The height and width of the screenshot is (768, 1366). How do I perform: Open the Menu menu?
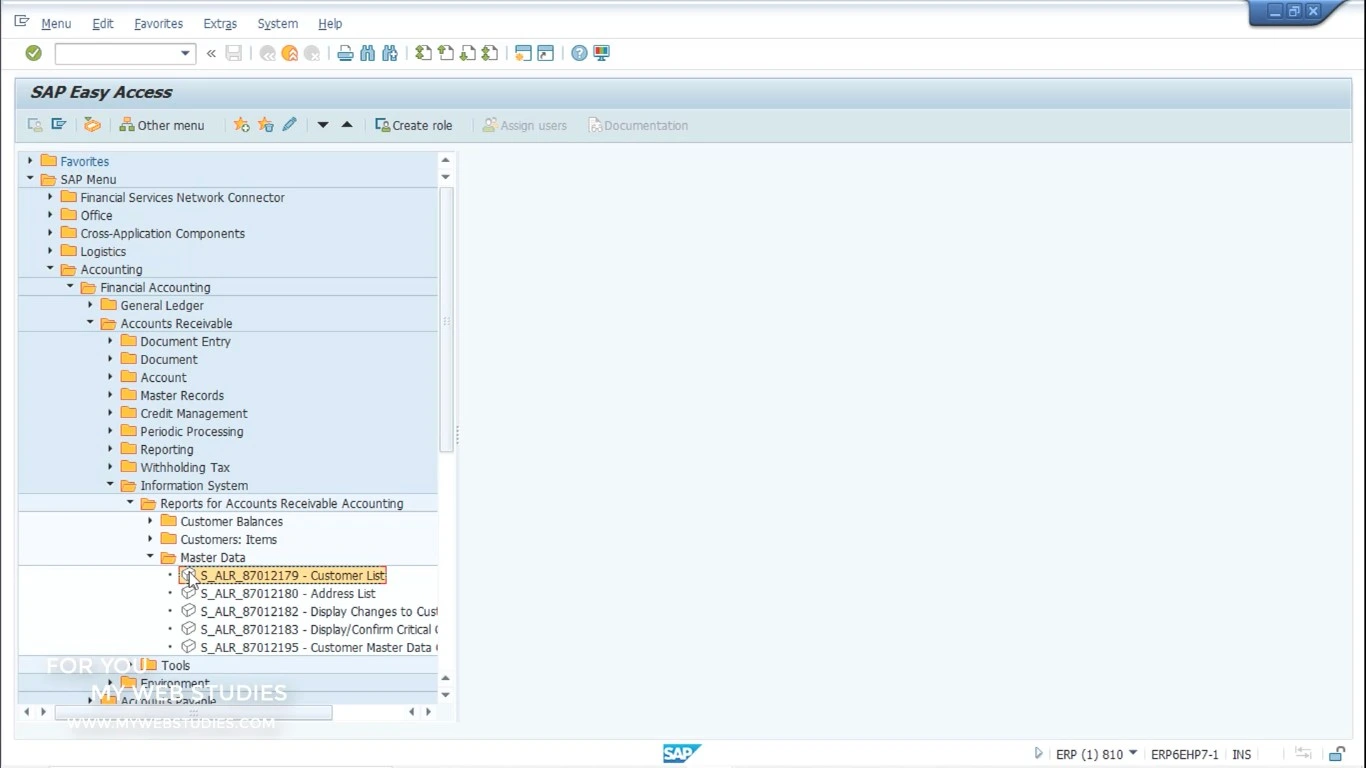pyautogui.click(x=56, y=23)
